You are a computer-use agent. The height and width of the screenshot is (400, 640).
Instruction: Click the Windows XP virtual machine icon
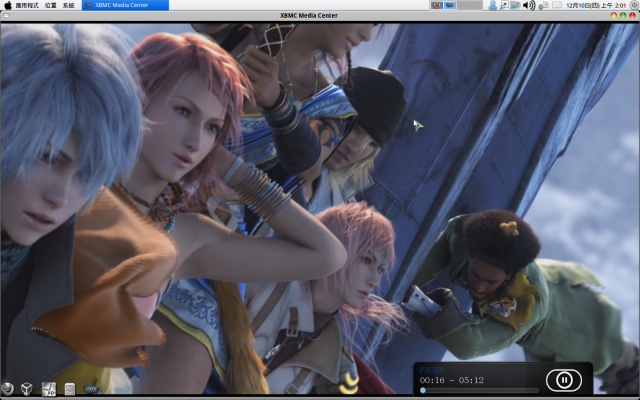coord(49,389)
